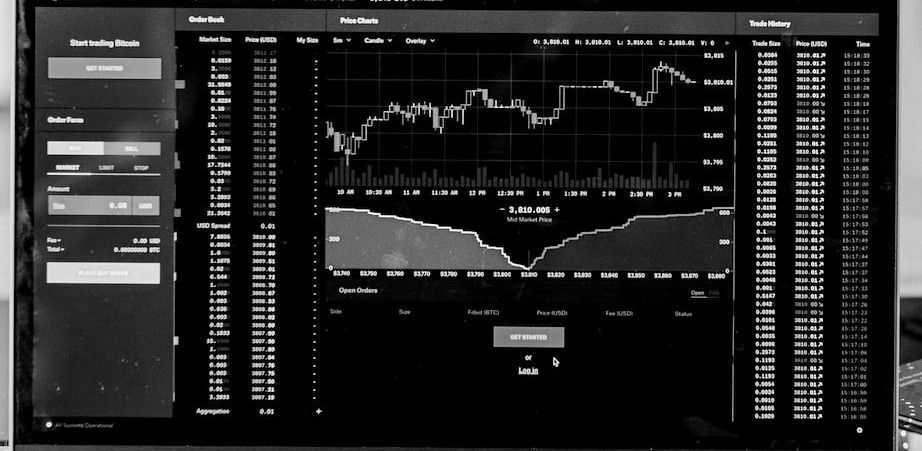
Task: Click the My Size column header
Action: tap(307, 40)
